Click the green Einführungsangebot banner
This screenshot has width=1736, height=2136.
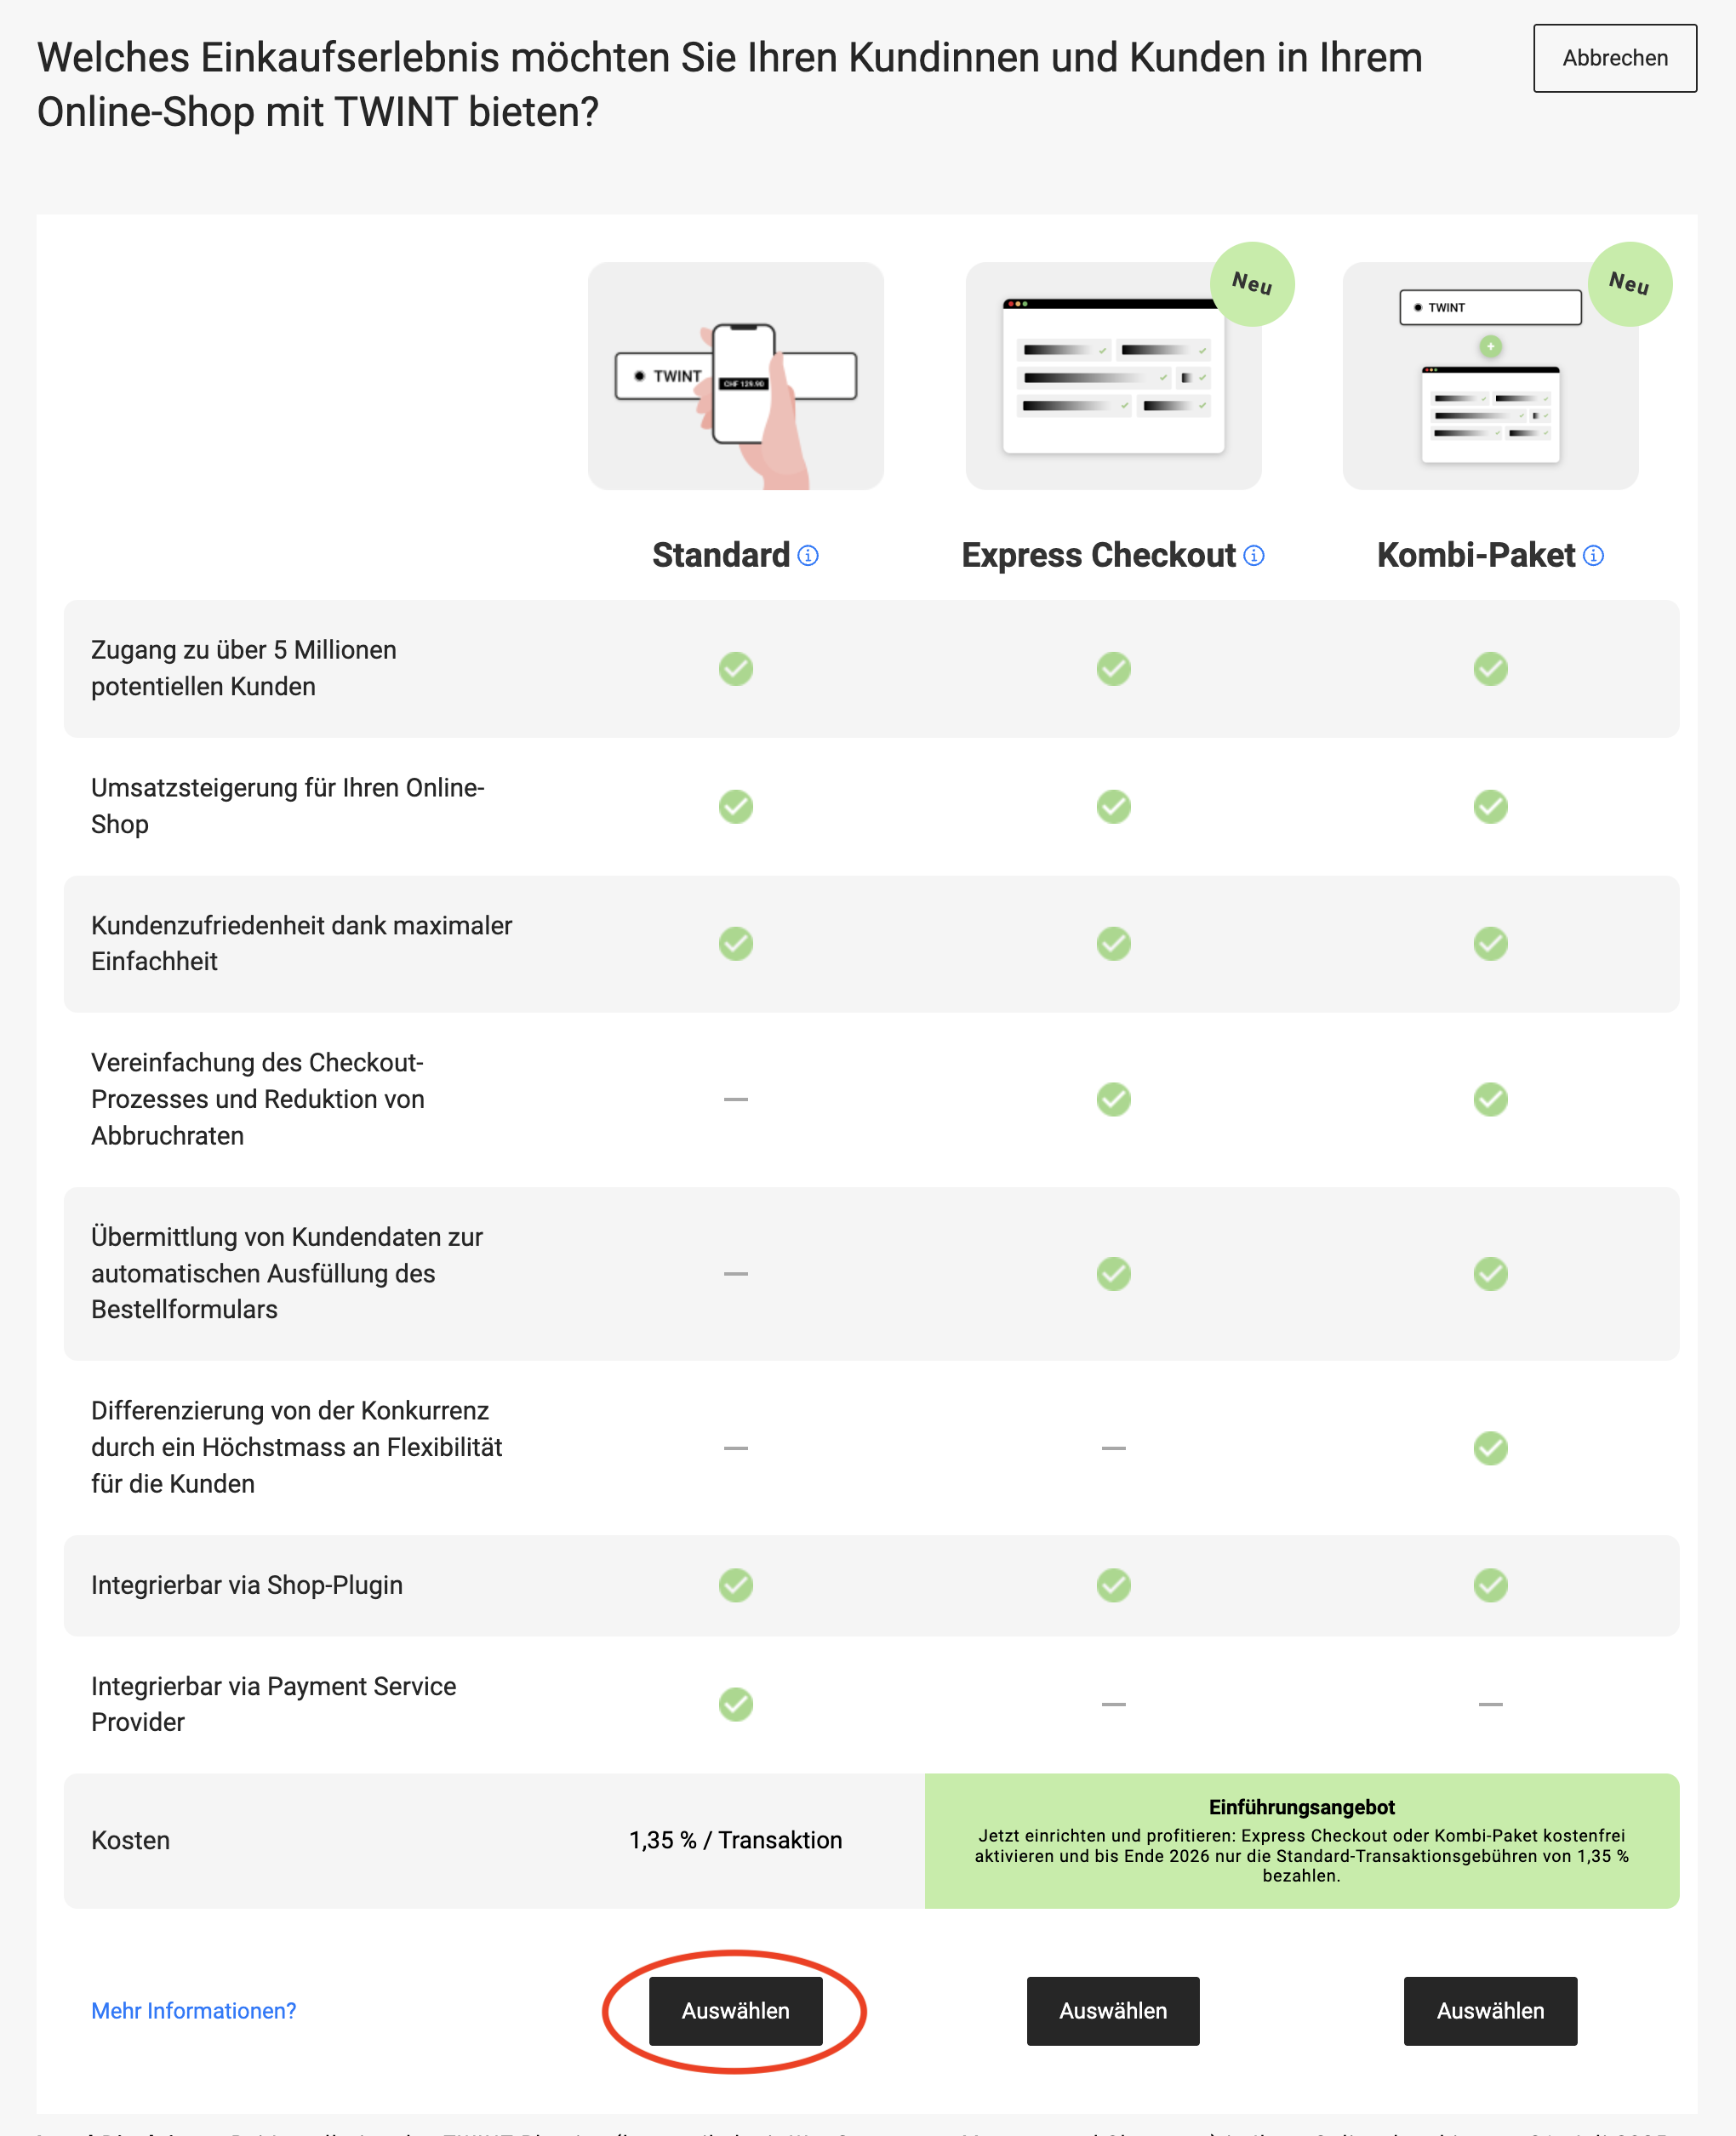[x=1301, y=1841]
